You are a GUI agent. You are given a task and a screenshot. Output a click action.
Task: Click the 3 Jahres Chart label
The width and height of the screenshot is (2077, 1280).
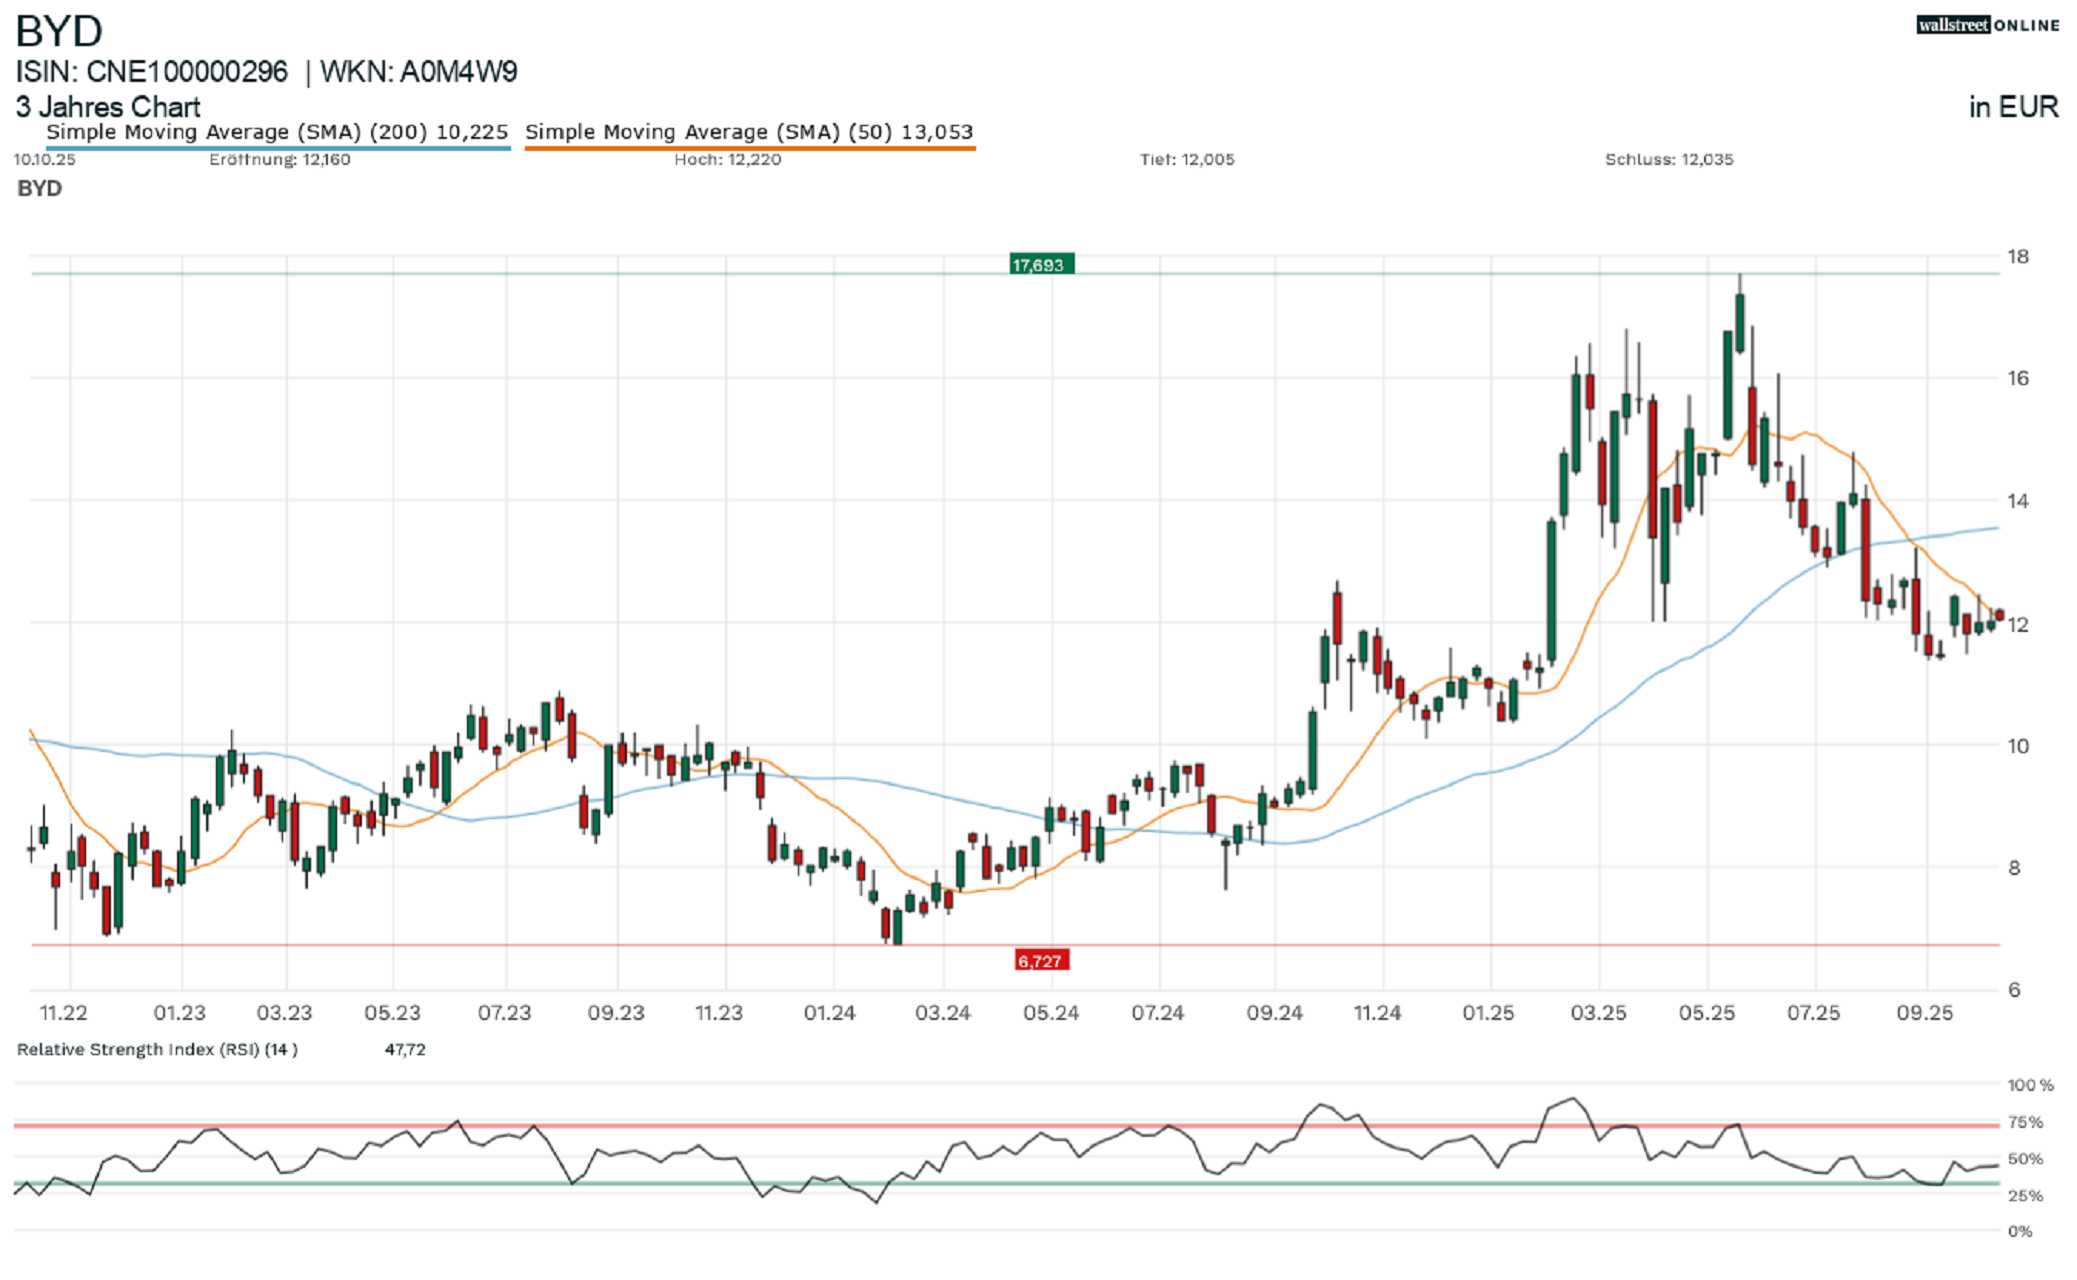click(x=108, y=107)
